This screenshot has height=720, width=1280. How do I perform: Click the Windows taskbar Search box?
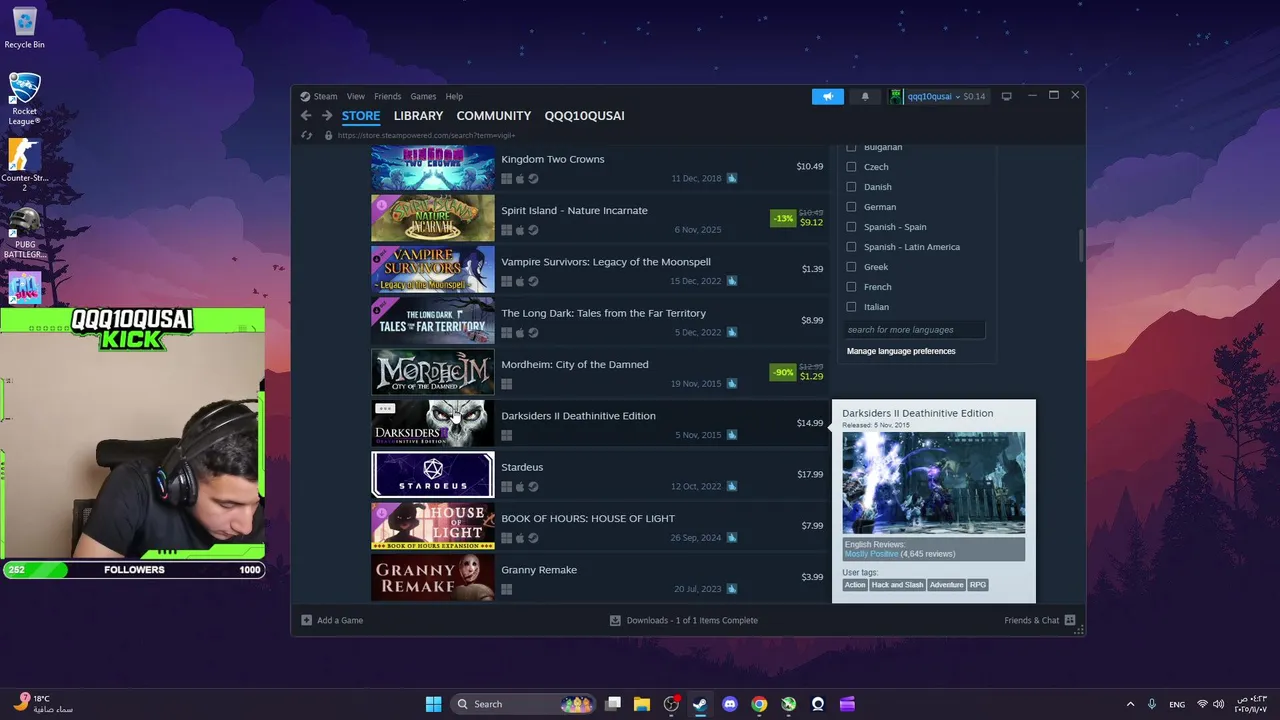[x=523, y=704]
